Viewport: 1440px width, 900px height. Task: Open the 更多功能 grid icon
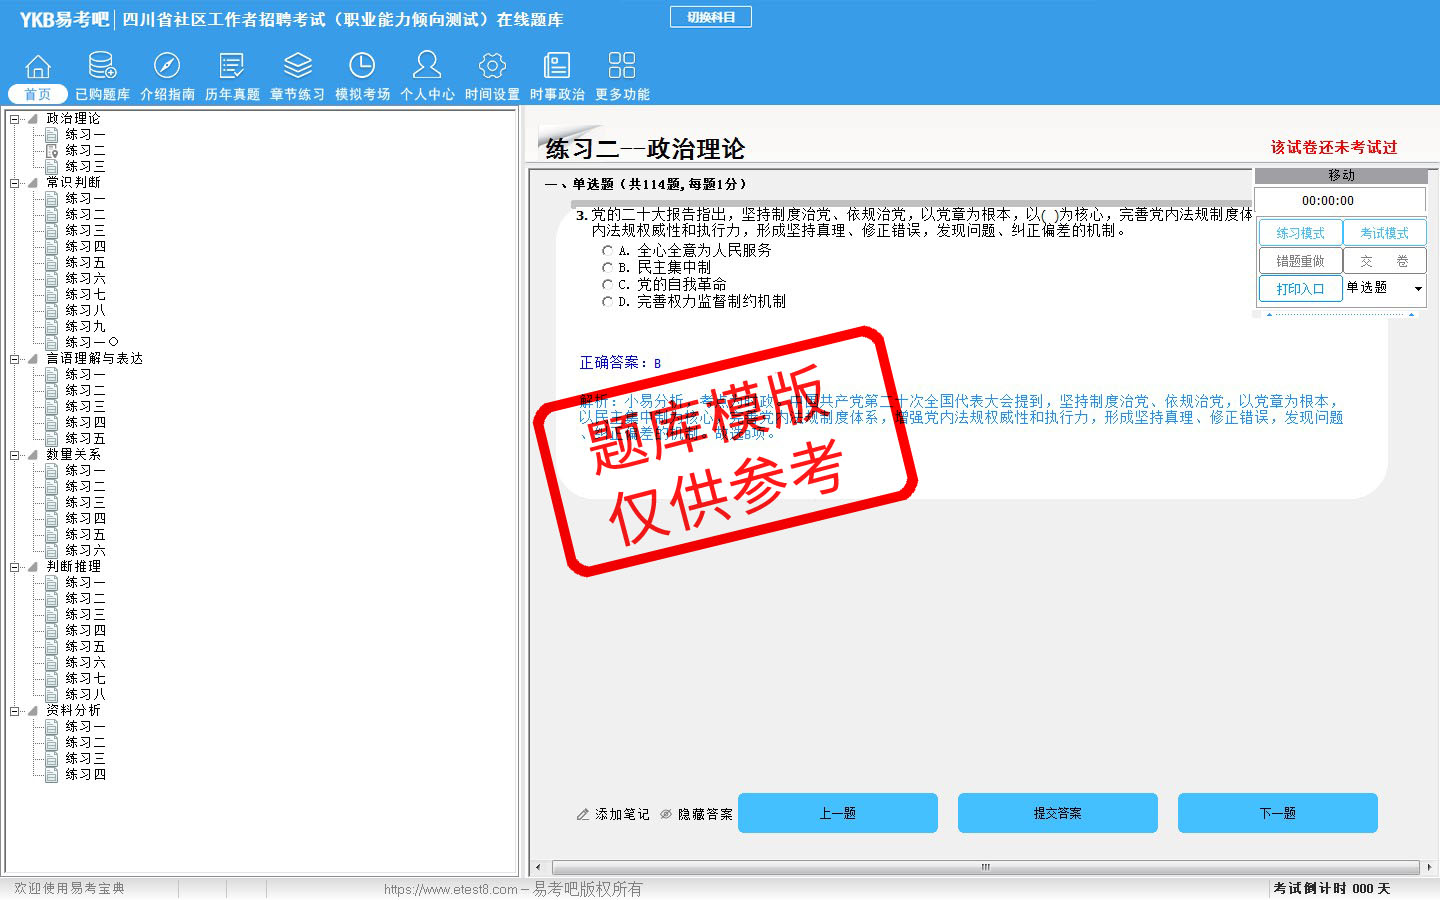point(622,66)
